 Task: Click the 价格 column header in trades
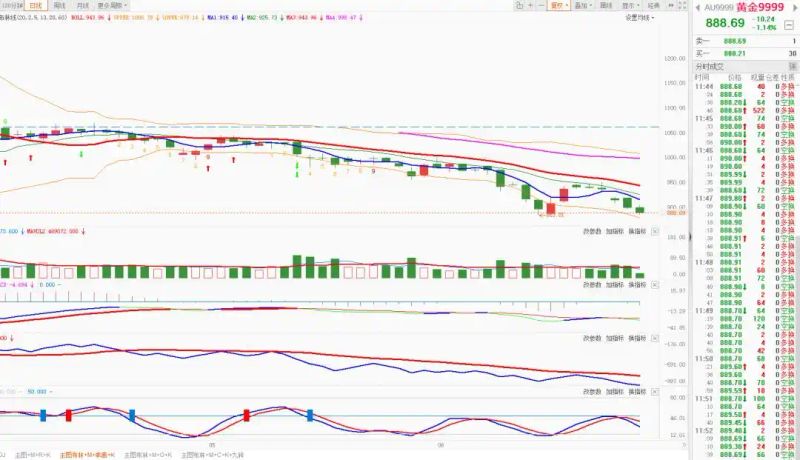click(734, 78)
